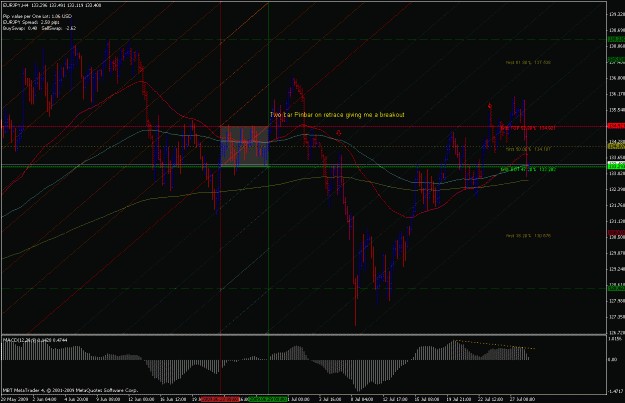Click the MACD(12,26,9) indicator label
The height and width of the screenshot is (403, 625).
coord(35,340)
